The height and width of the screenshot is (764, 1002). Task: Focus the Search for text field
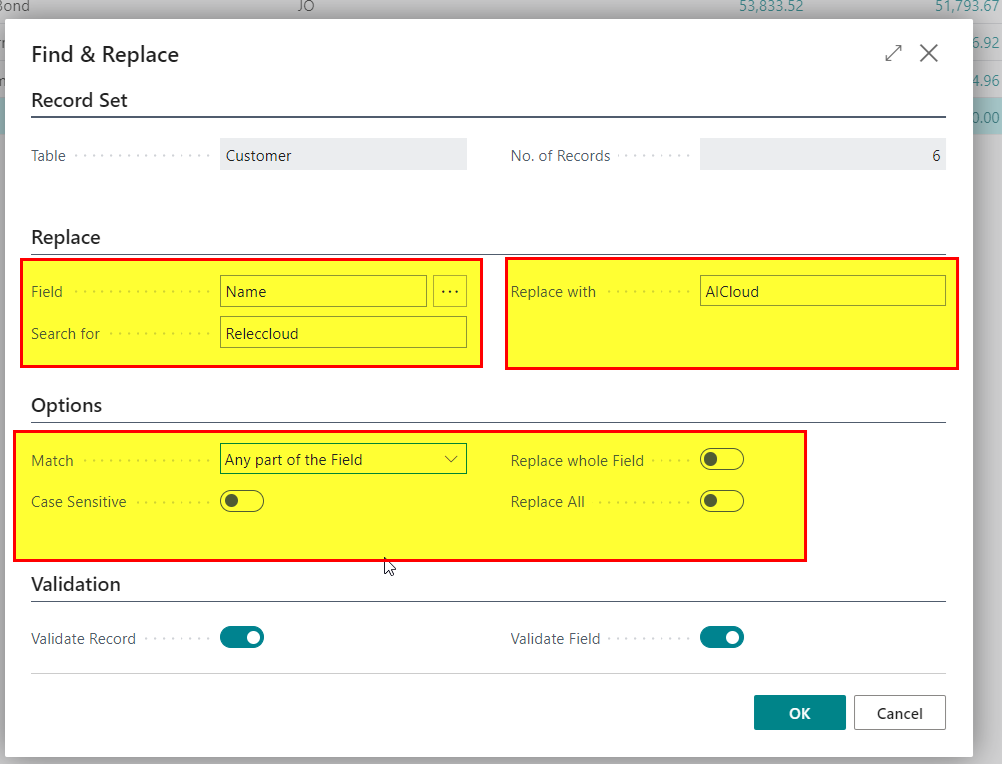(343, 333)
